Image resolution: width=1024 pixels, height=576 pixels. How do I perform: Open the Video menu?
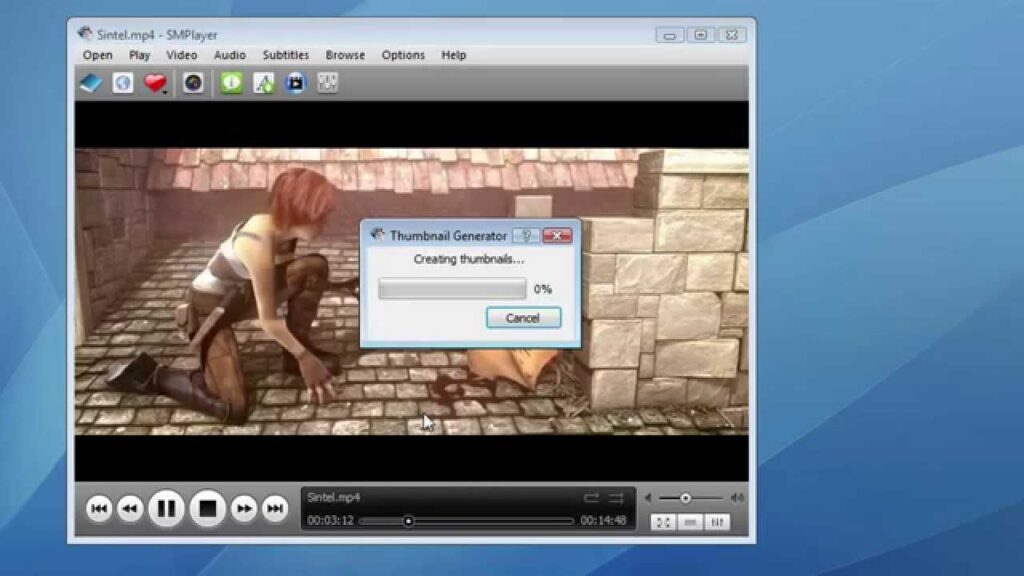(x=182, y=56)
